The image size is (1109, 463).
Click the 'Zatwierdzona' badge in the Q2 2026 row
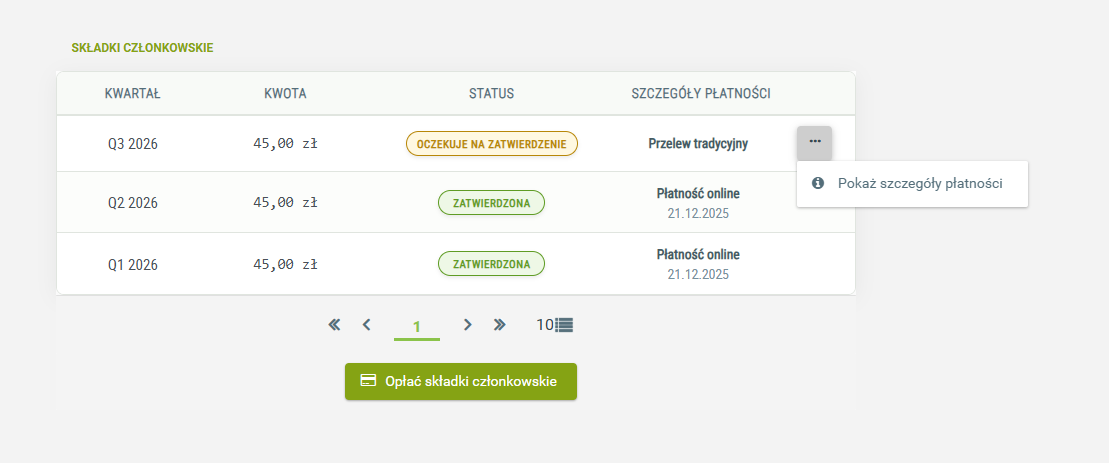[x=491, y=203]
